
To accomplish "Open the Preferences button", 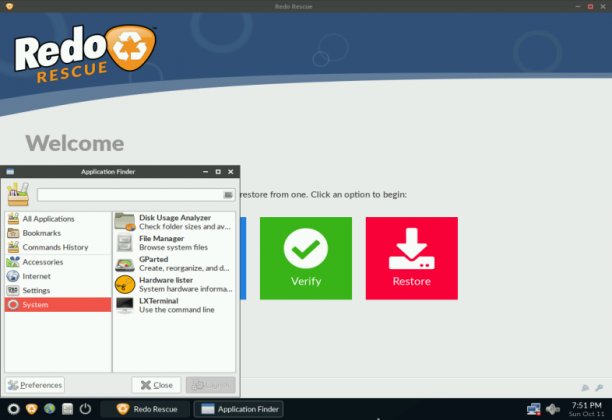I will pos(35,385).
